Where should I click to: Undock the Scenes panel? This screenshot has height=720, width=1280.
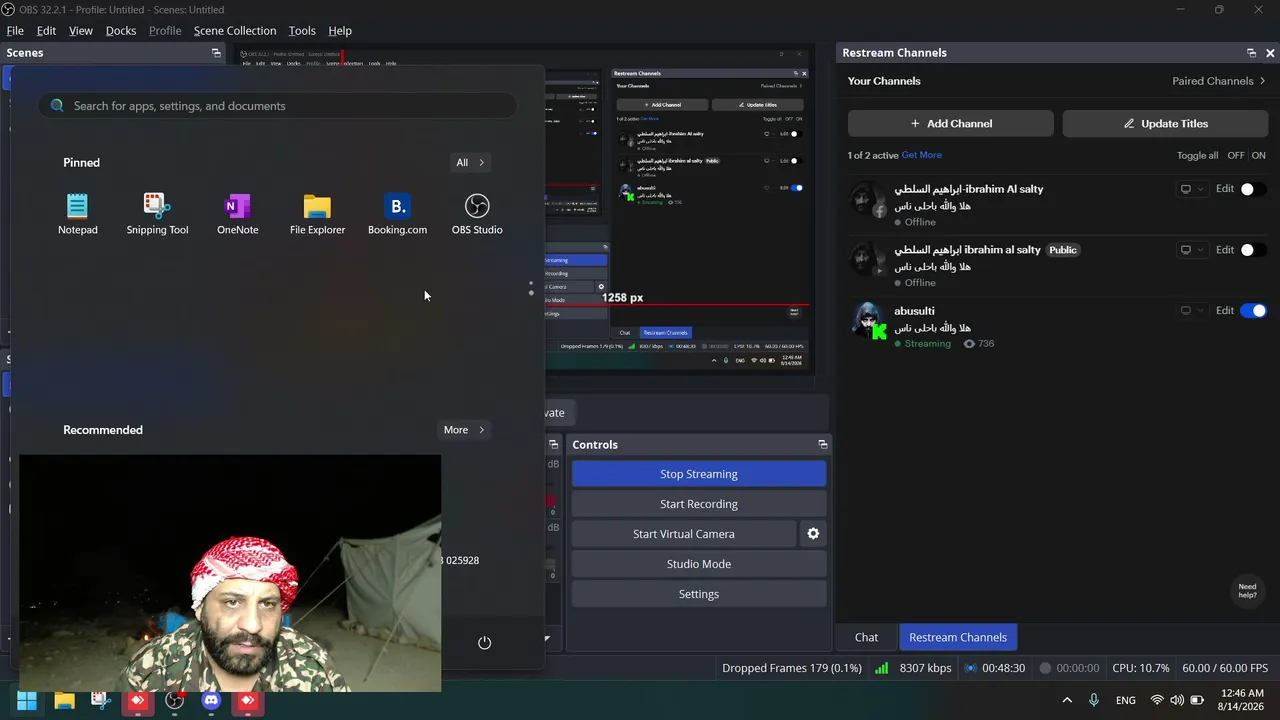pyautogui.click(x=216, y=53)
